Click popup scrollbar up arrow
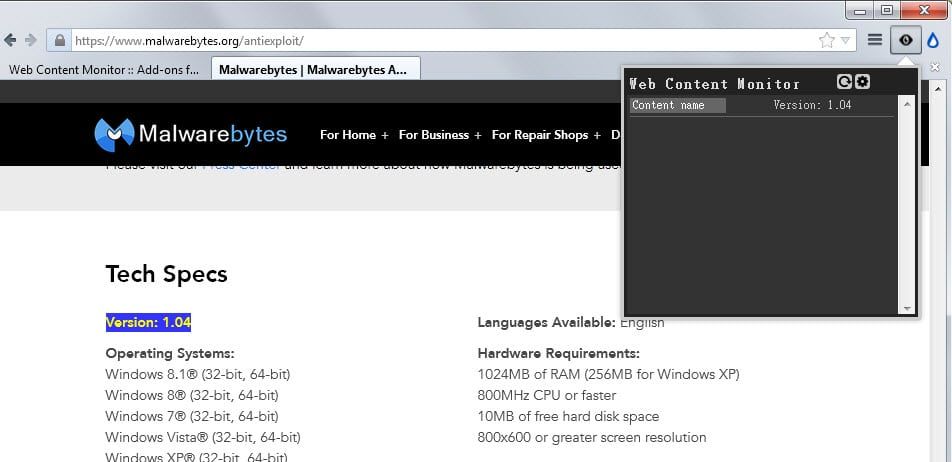Screen dimensions: 952x462 pyautogui.click(x=907, y=104)
